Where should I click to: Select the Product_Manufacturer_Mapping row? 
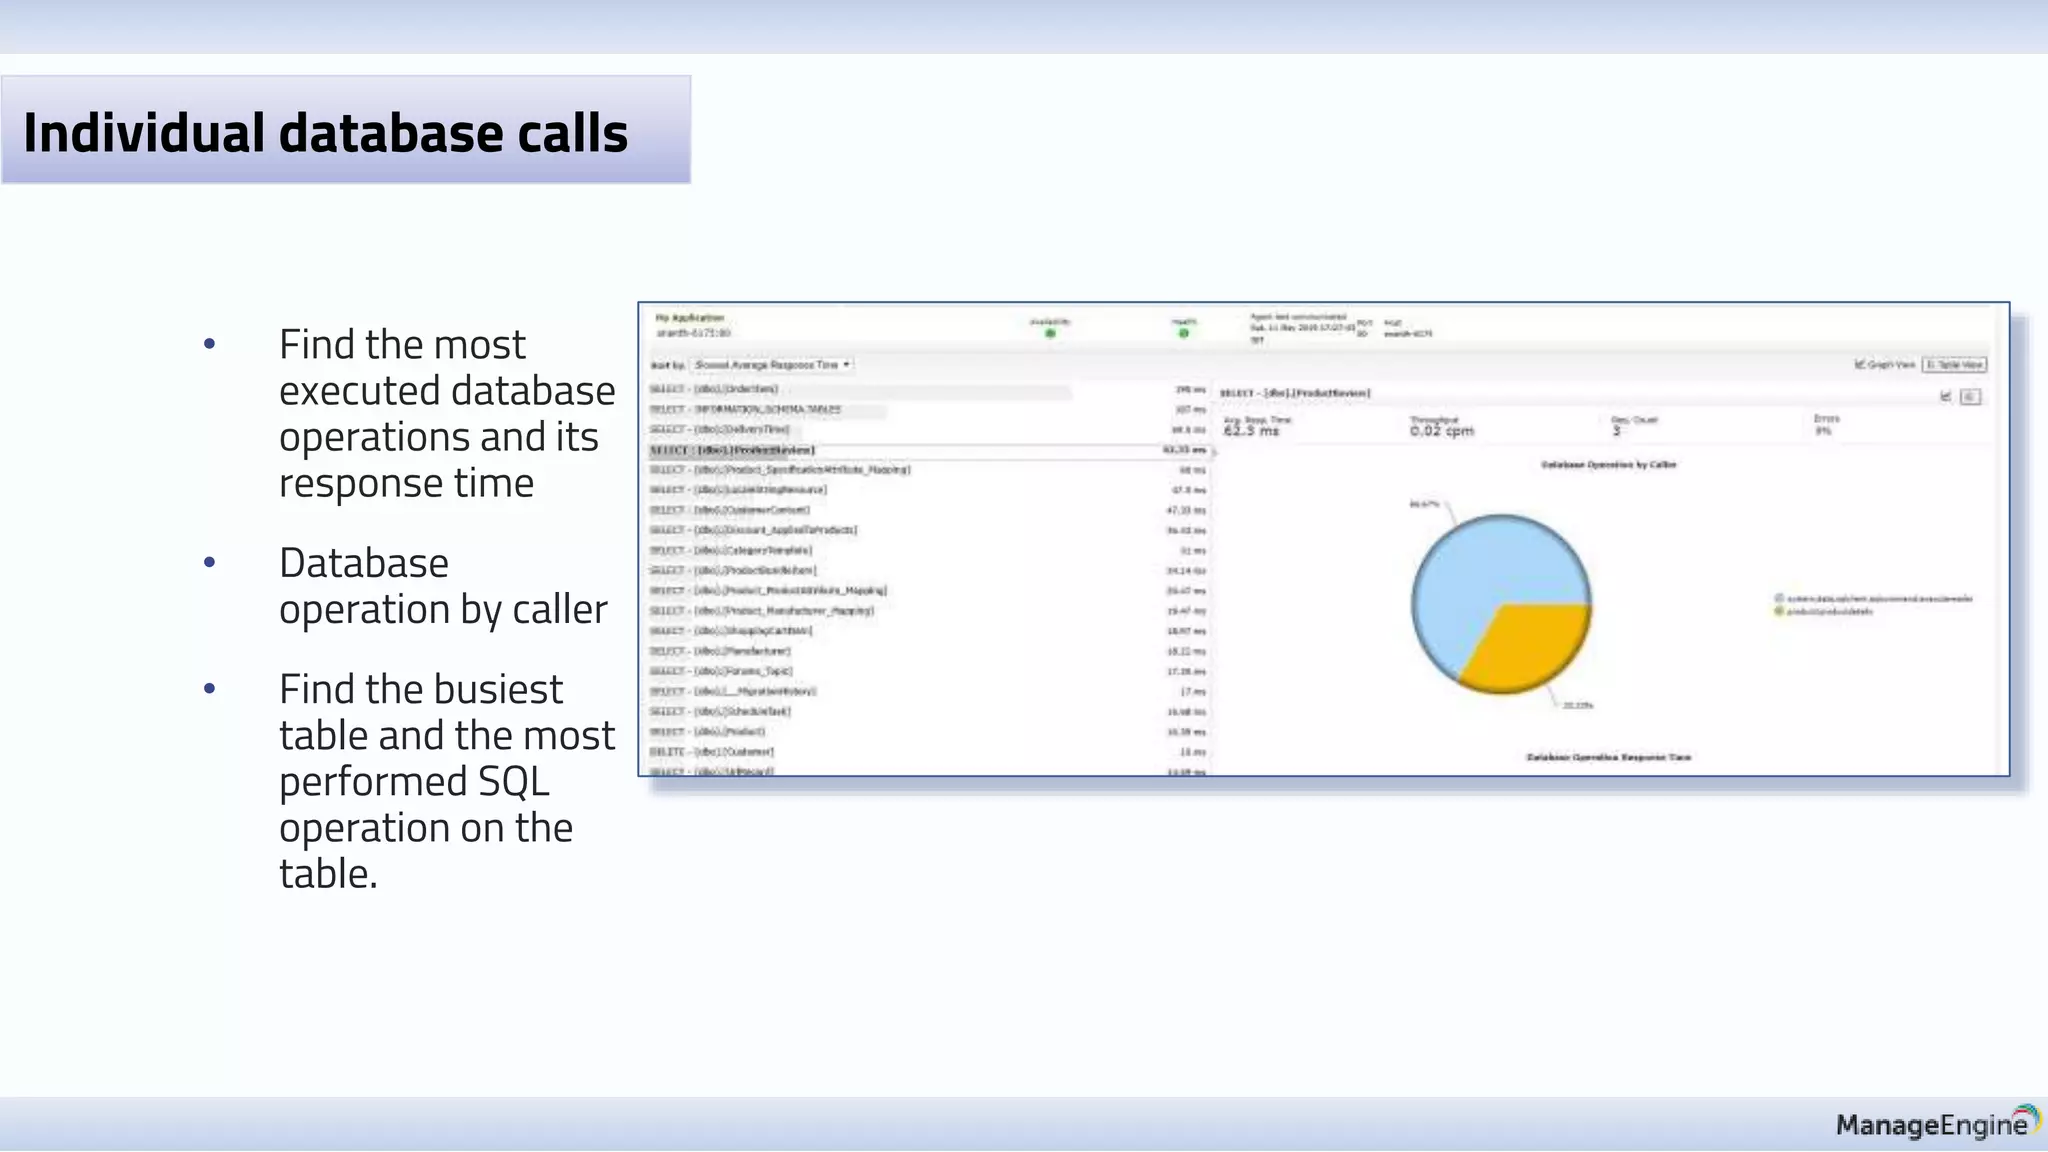tap(928, 611)
